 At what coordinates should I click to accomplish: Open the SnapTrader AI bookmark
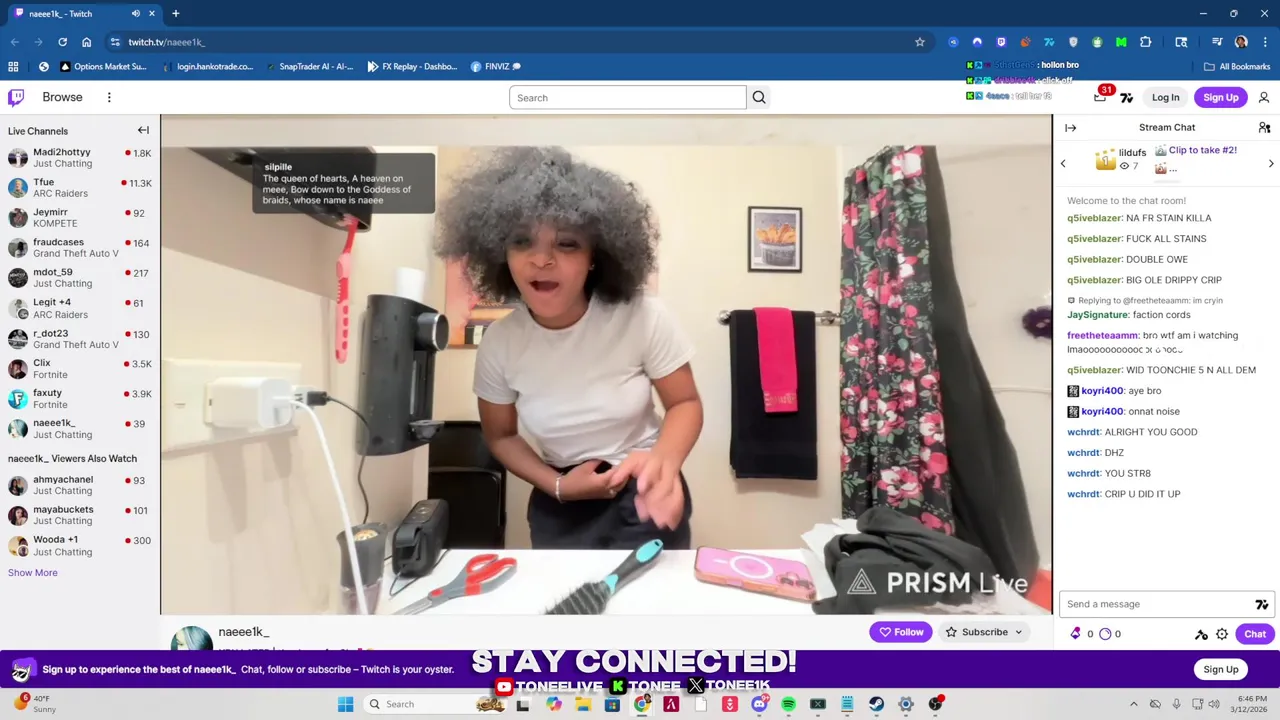click(308, 66)
